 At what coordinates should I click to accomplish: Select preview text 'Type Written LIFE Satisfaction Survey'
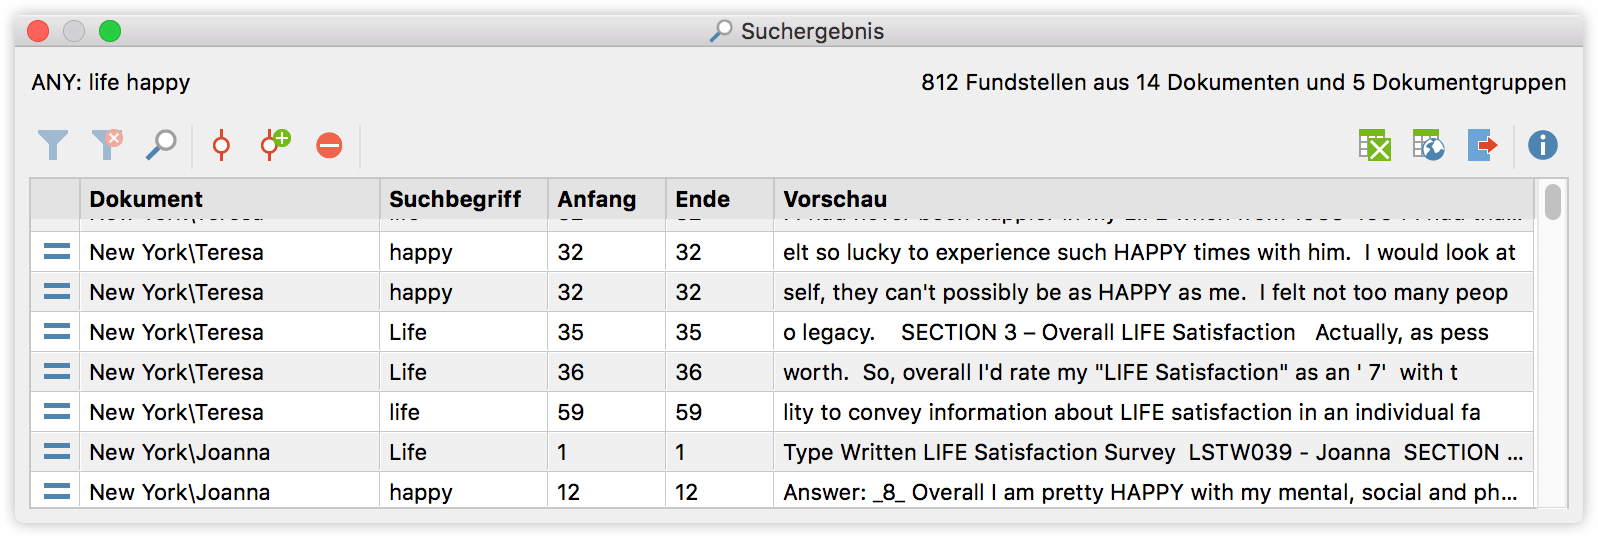coord(978,452)
